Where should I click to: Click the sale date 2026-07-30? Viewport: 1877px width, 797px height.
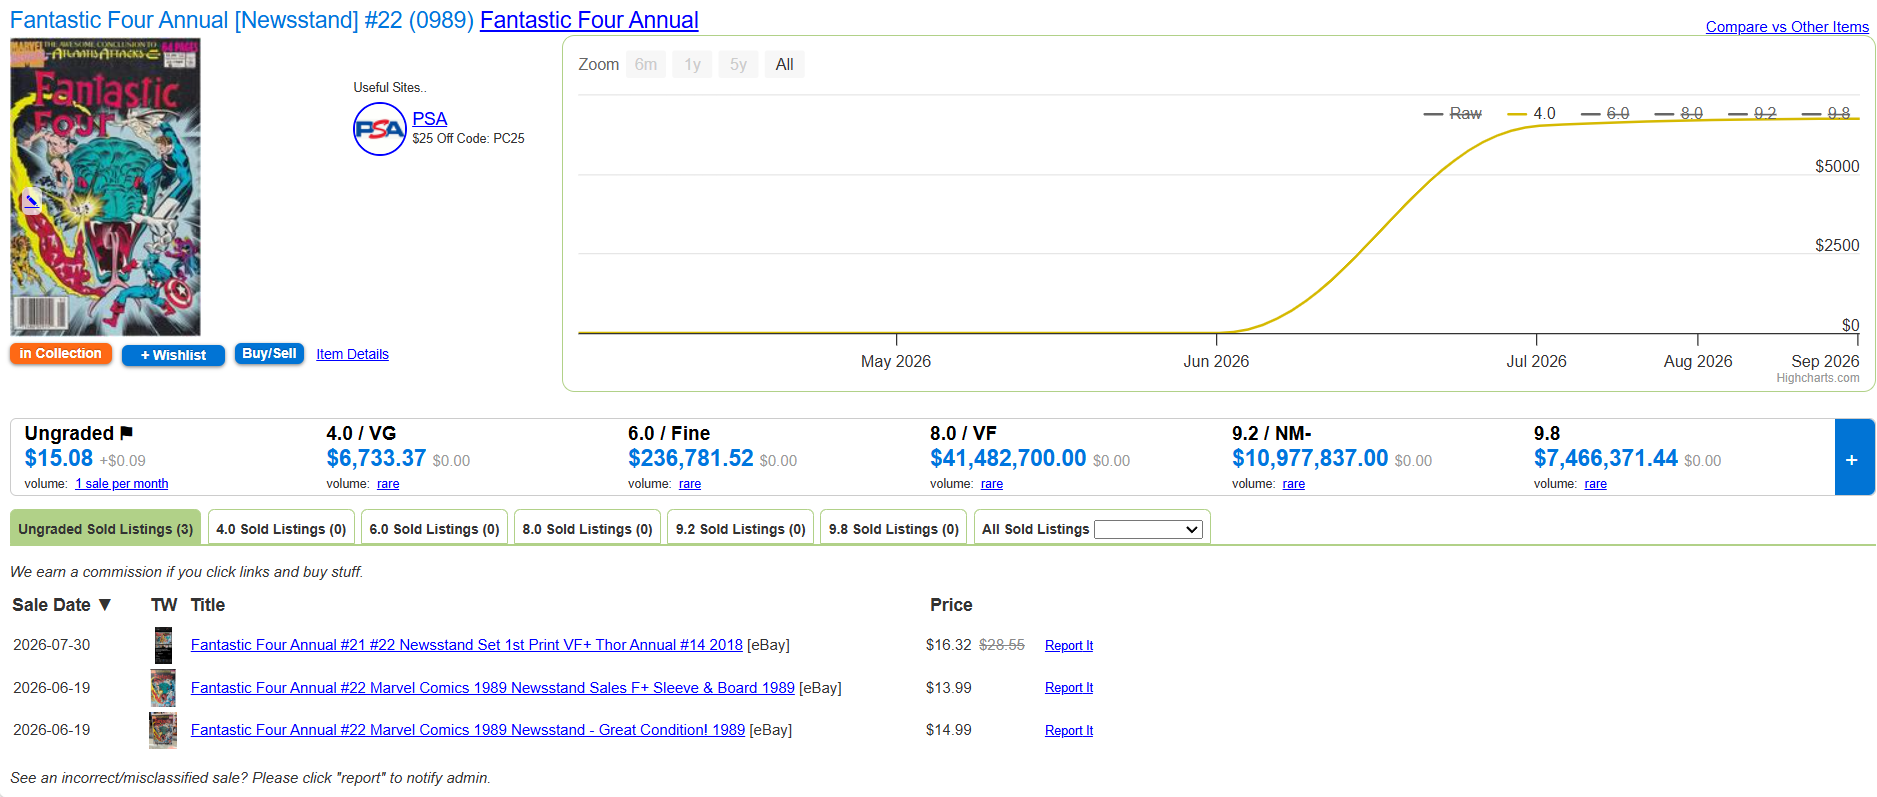click(x=52, y=645)
